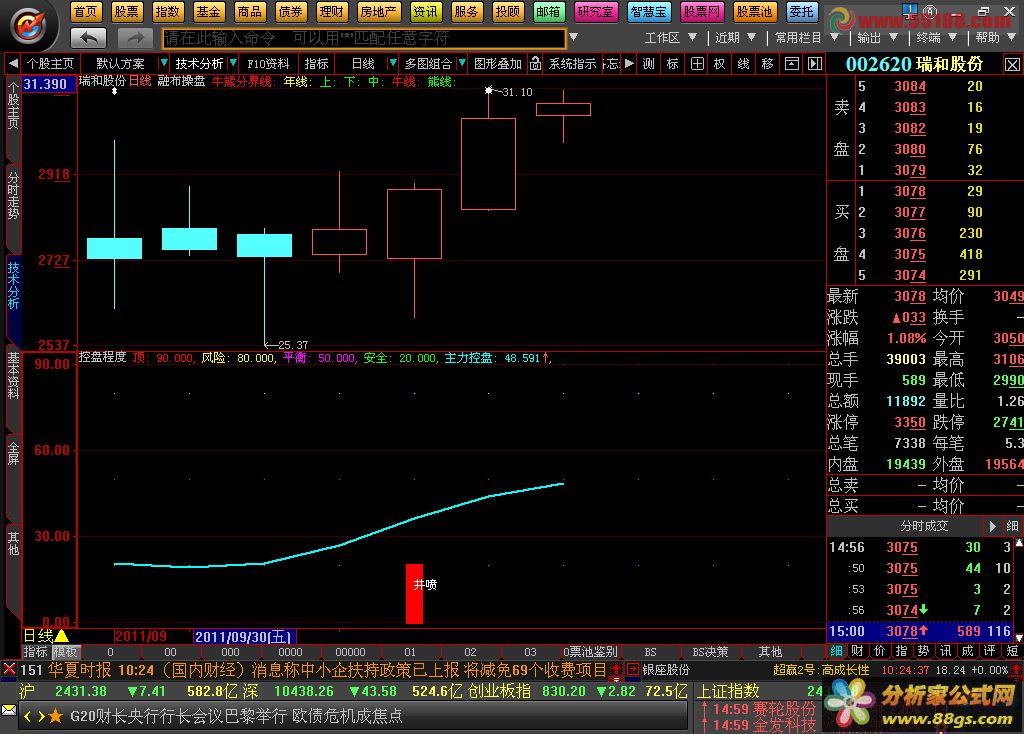Click the 移 toolbar tool
Screen dimensions: 1024x734
767,63
